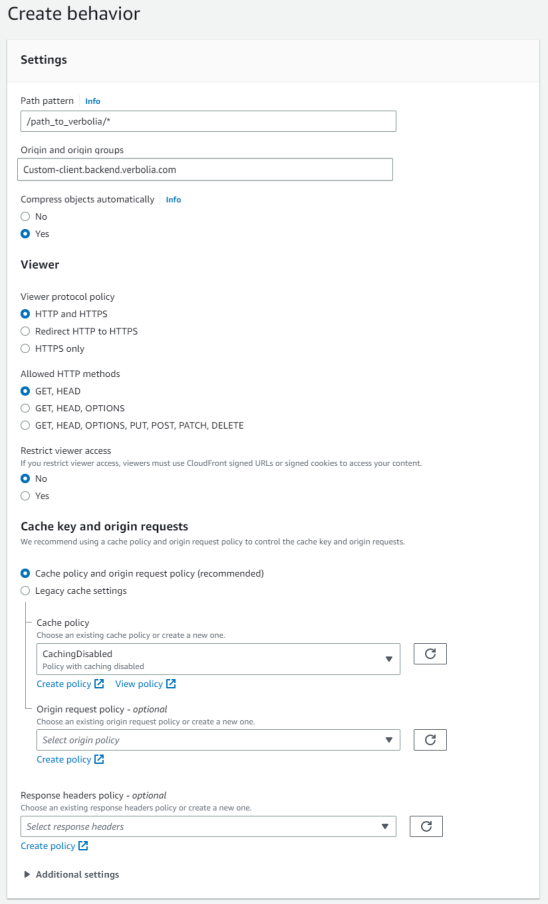Click refresh icon beside Origin request policy

[430, 740]
